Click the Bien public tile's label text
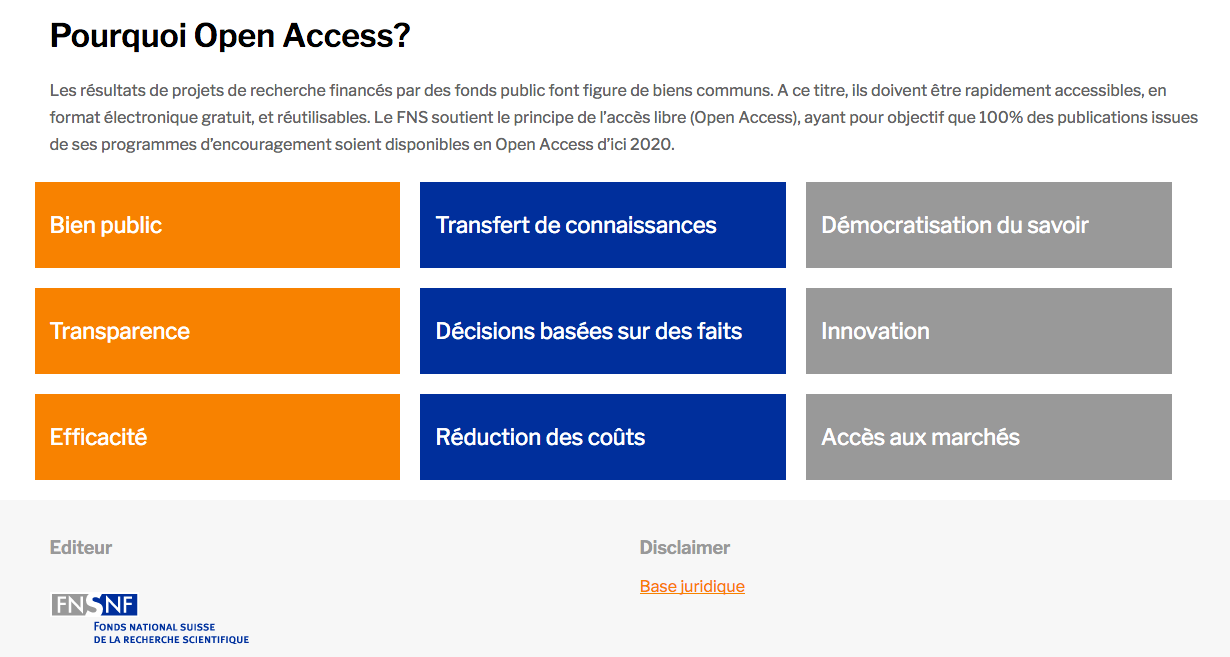Image resolution: width=1230 pixels, height=657 pixels. pos(106,225)
